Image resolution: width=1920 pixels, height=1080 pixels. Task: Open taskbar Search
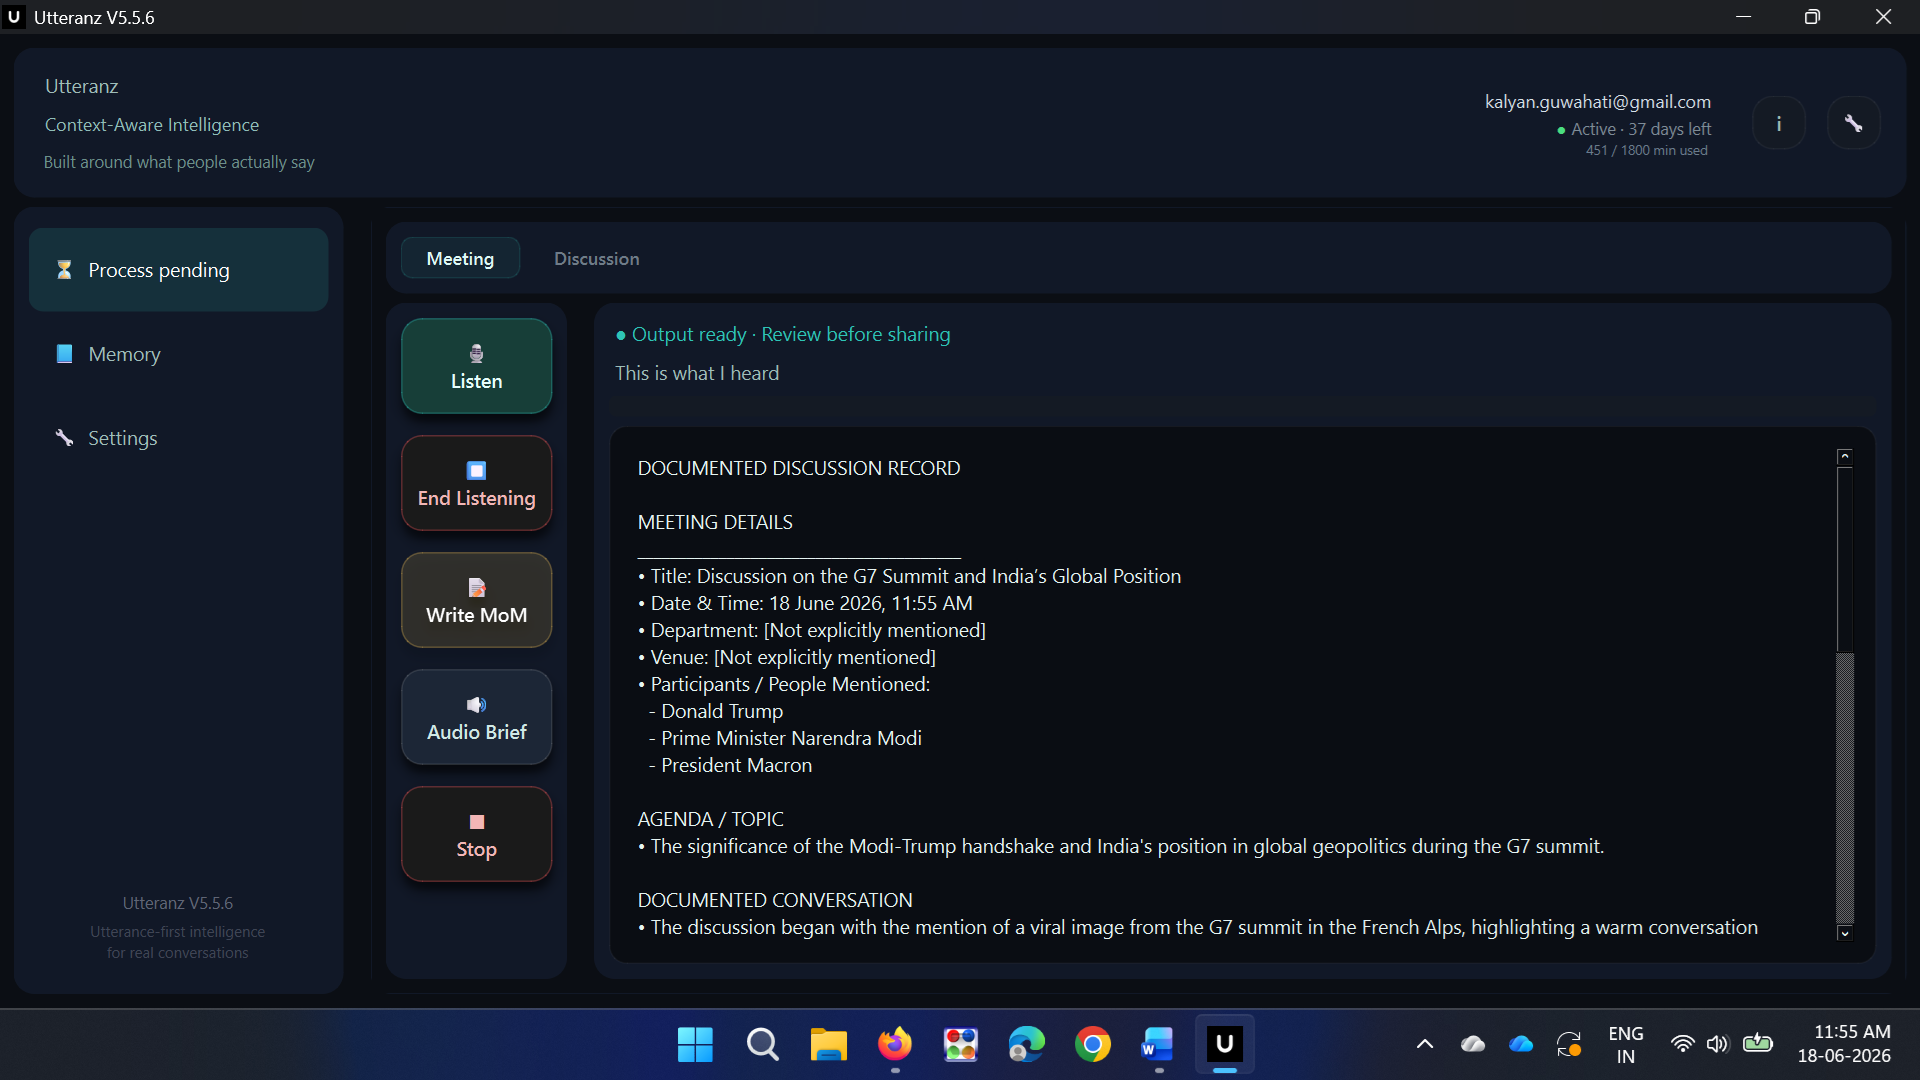click(762, 1045)
